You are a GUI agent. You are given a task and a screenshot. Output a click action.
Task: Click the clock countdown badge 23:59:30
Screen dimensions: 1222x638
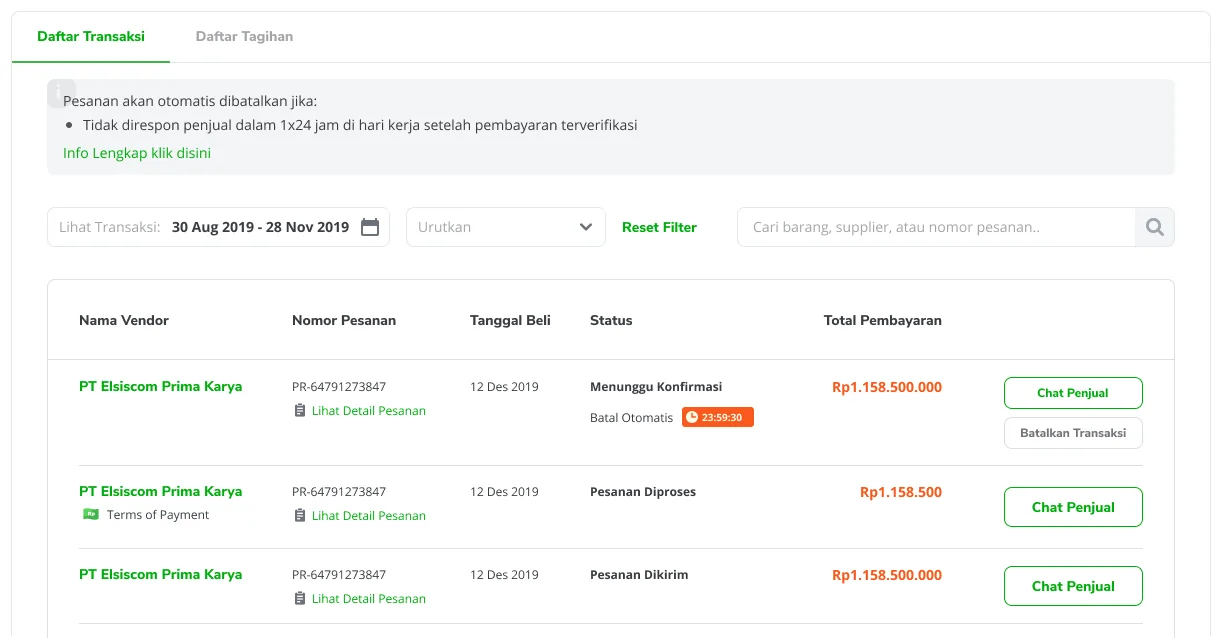[x=718, y=417]
